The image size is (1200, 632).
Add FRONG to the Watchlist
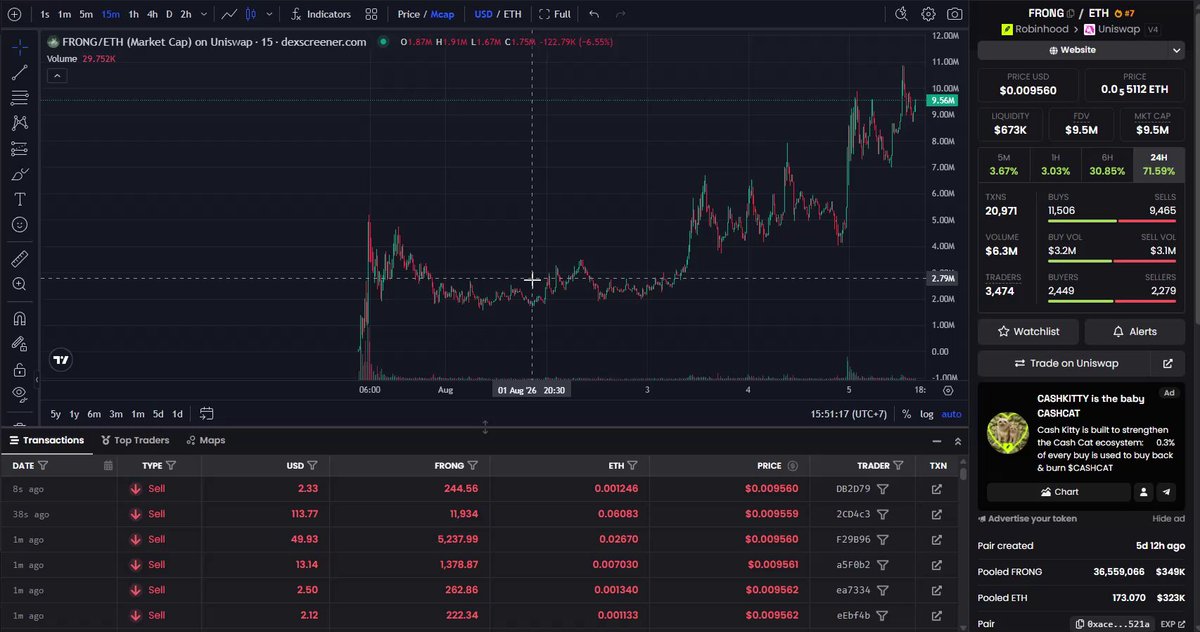[1028, 331]
